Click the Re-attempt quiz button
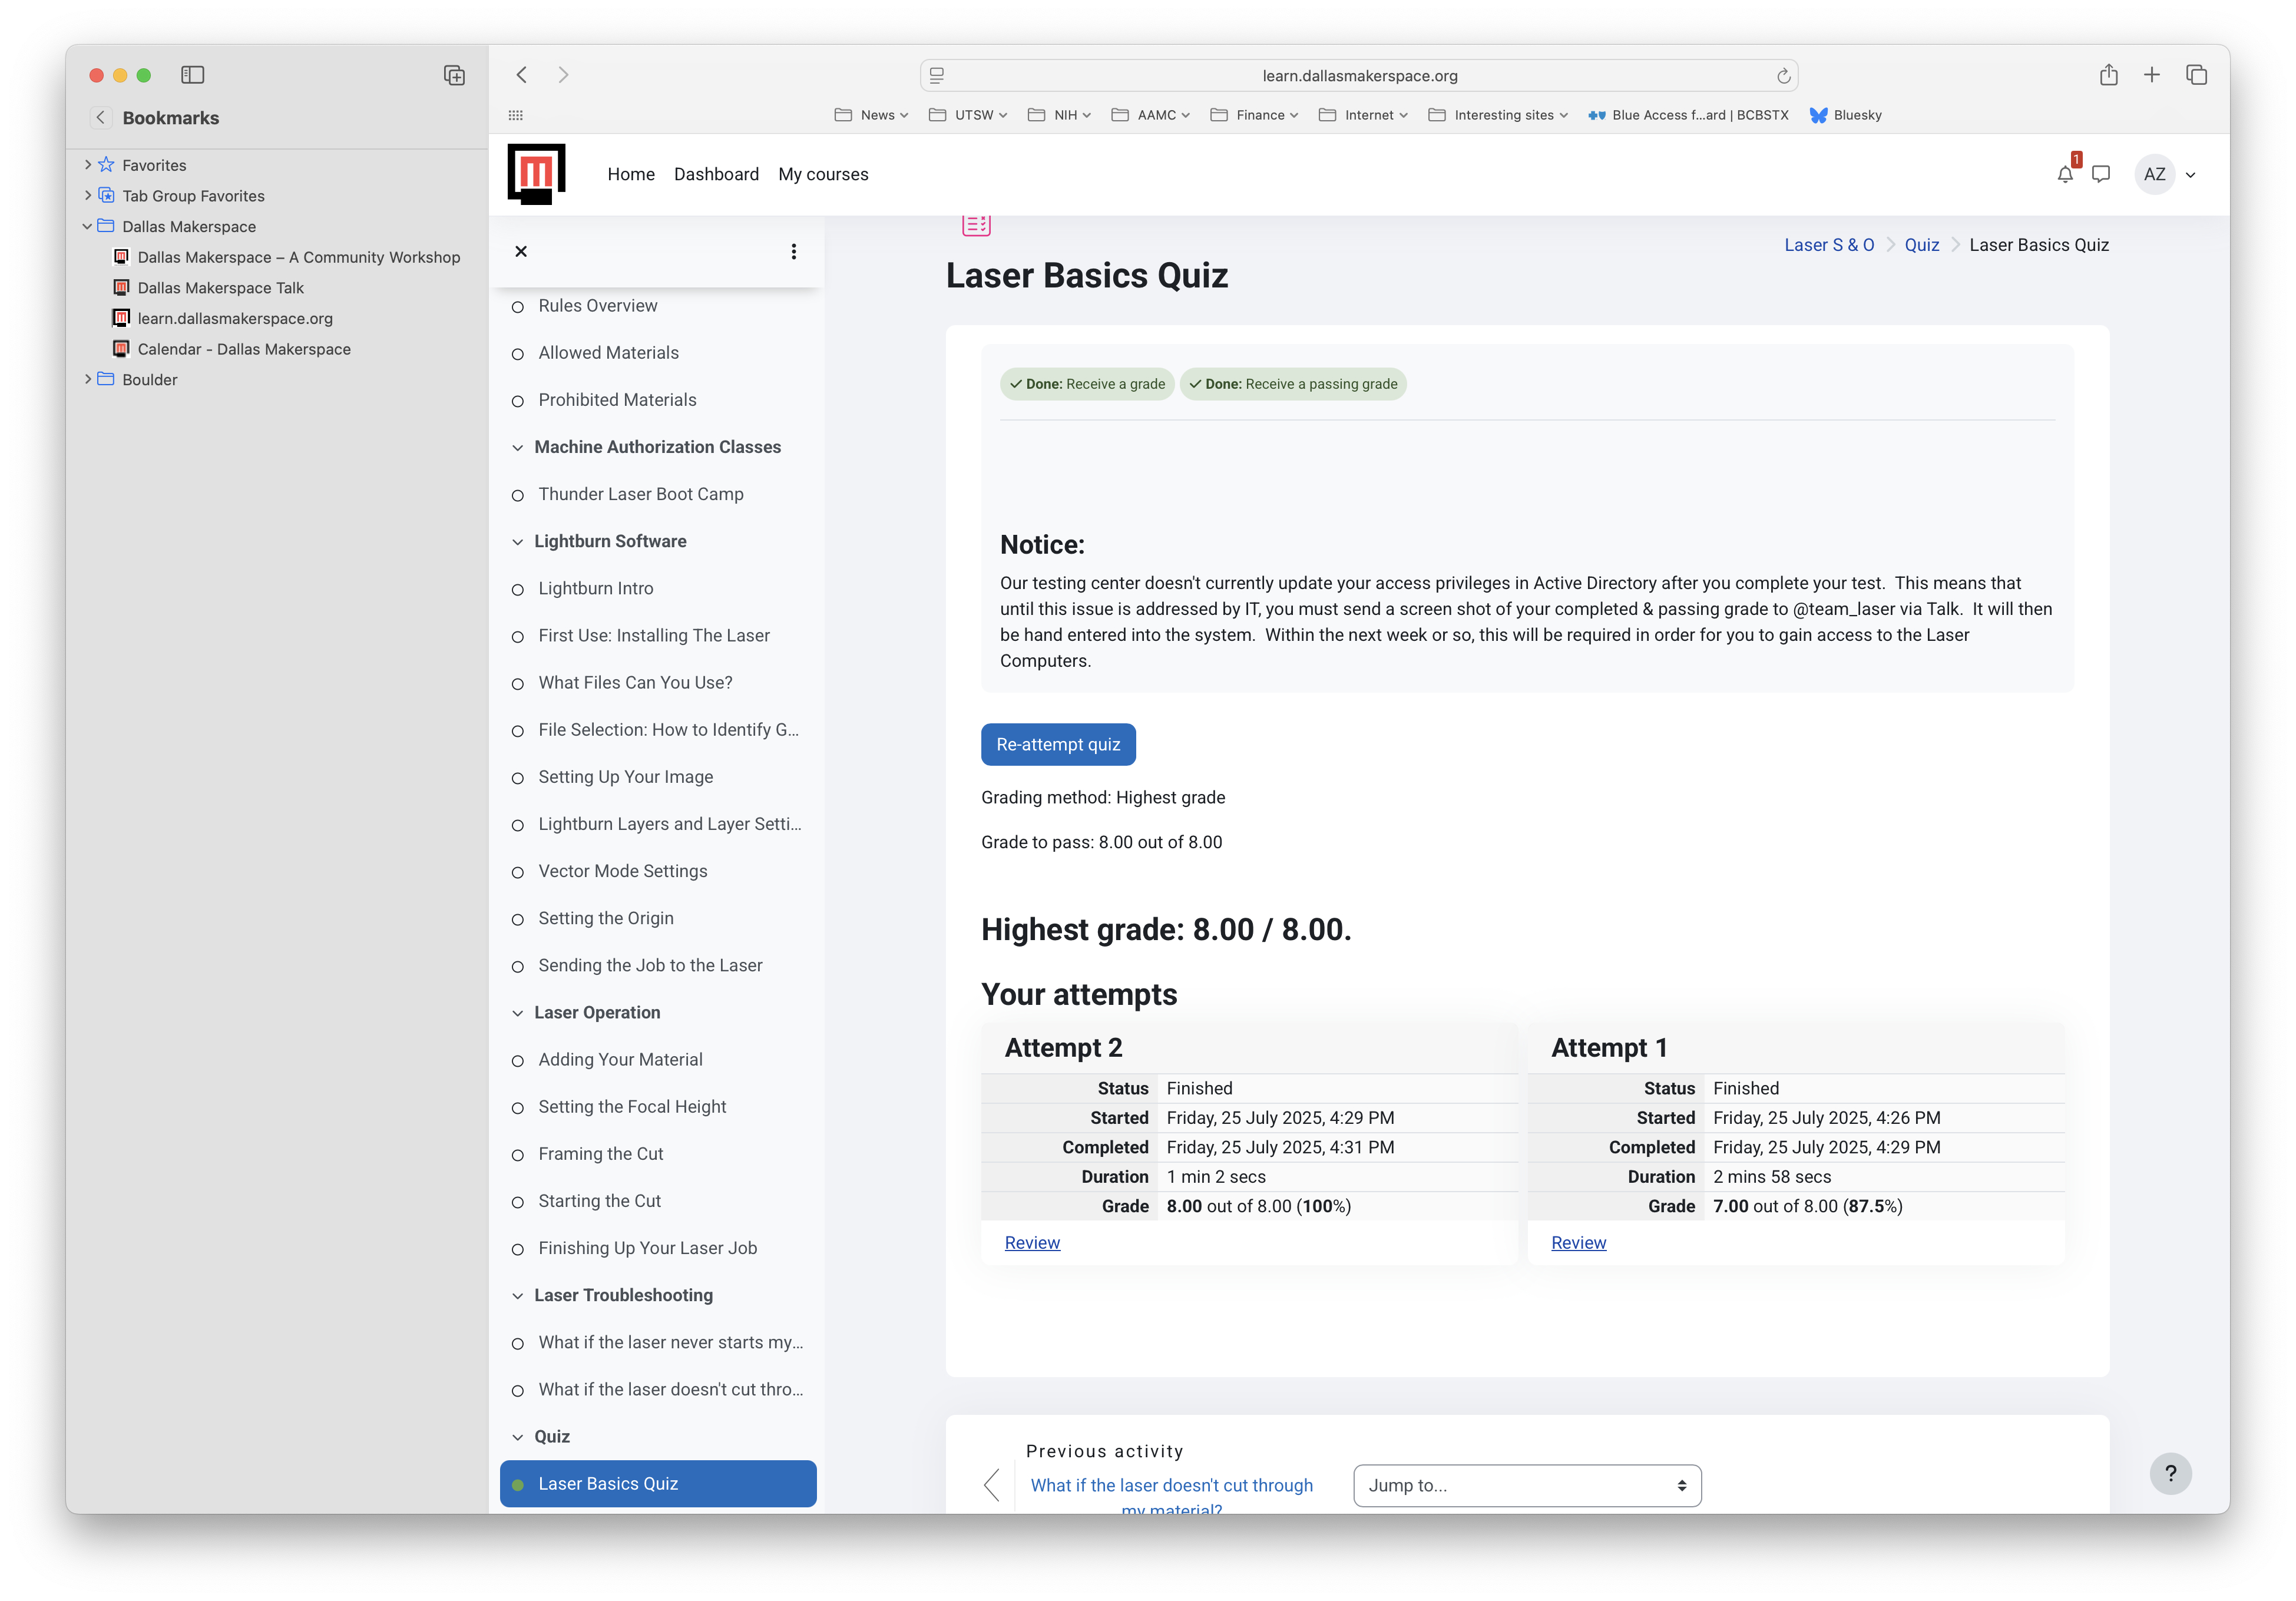Screen dimensions: 2296x1601 (1058, 744)
